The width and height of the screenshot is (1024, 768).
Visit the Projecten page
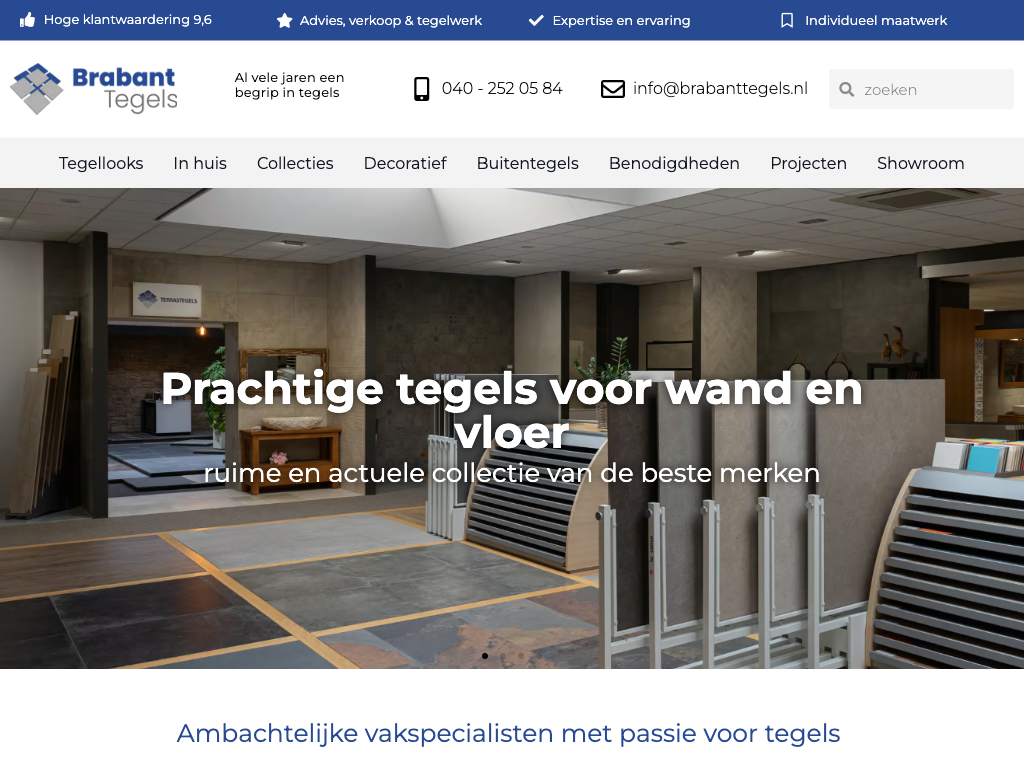(x=808, y=163)
